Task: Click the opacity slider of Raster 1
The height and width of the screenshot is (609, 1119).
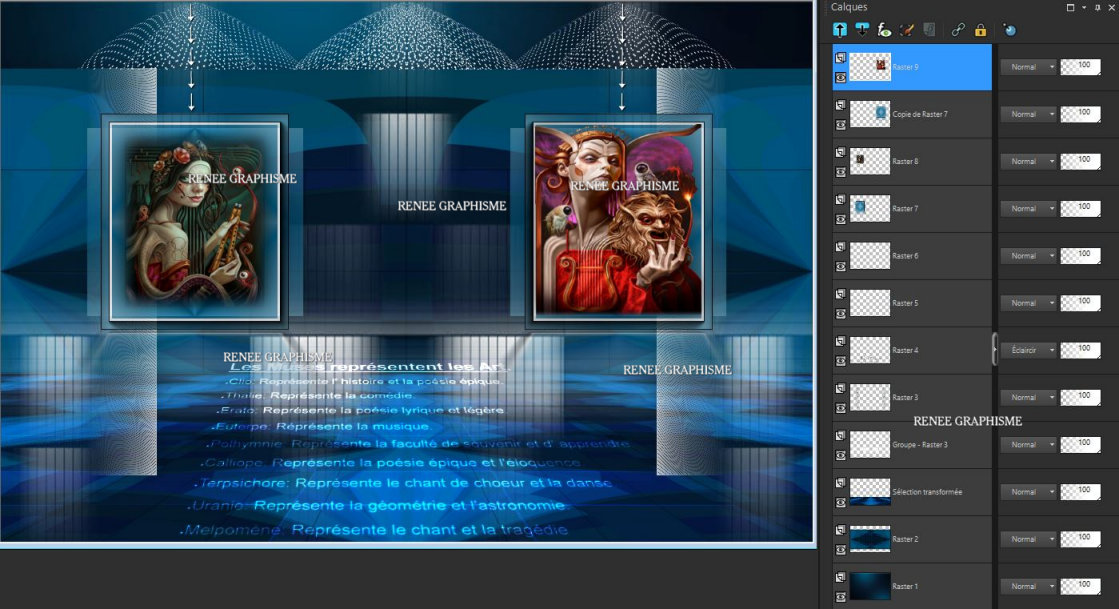Action: point(1080,586)
